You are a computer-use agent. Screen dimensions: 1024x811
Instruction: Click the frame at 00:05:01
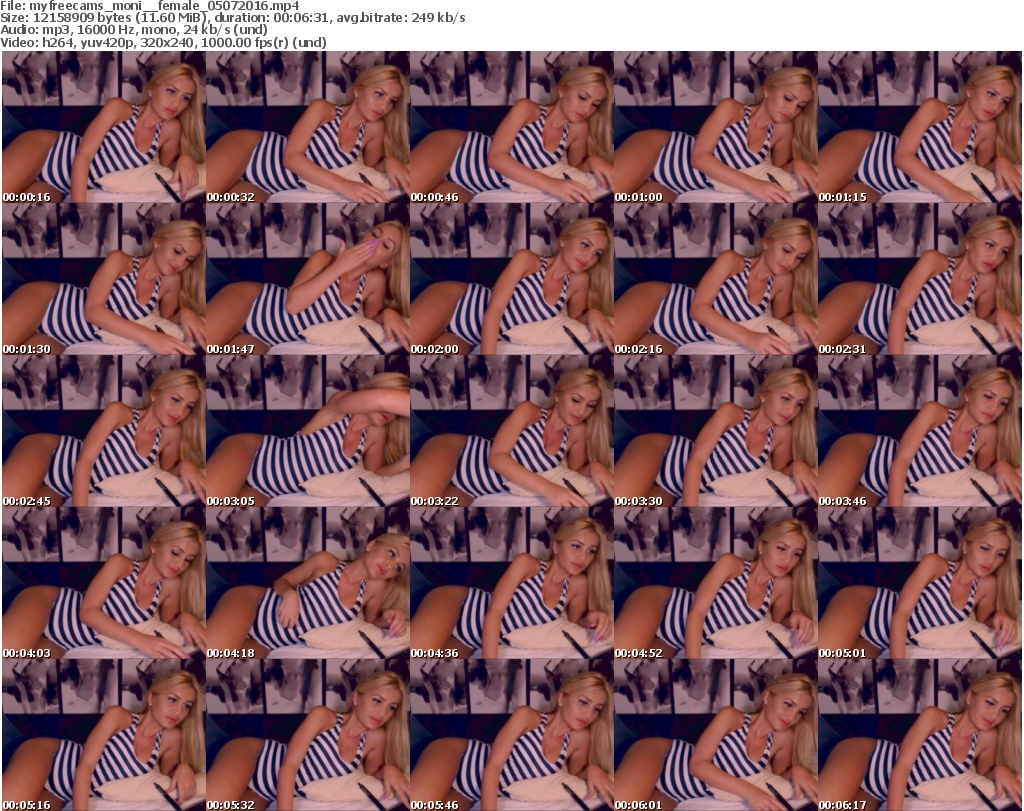click(920, 583)
